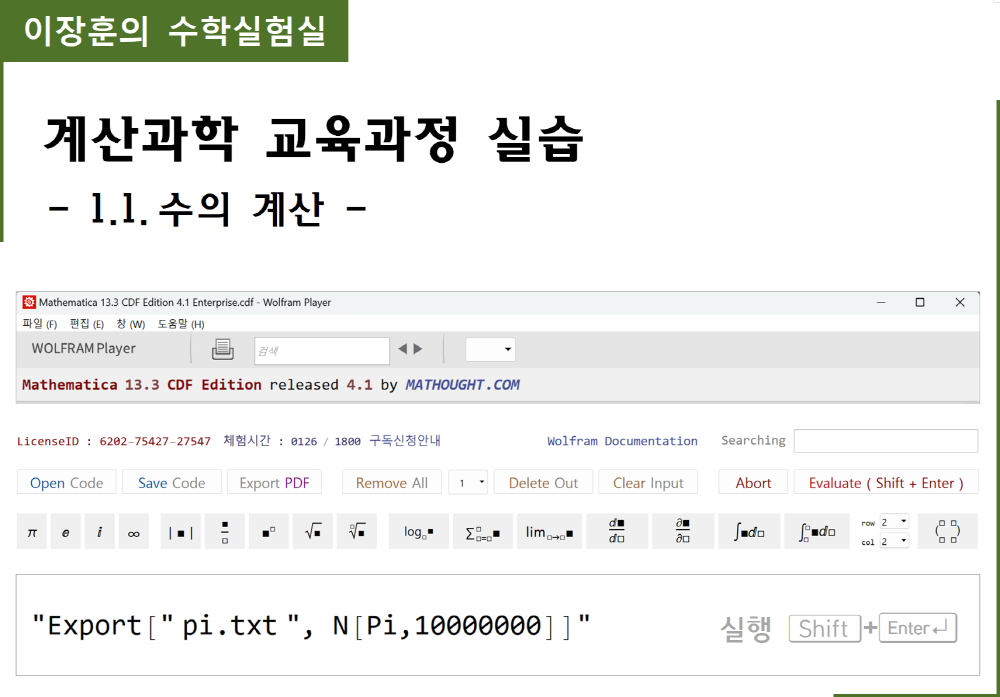Insert Euler's number e symbol
The width and height of the screenshot is (1000, 697).
point(66,532)
